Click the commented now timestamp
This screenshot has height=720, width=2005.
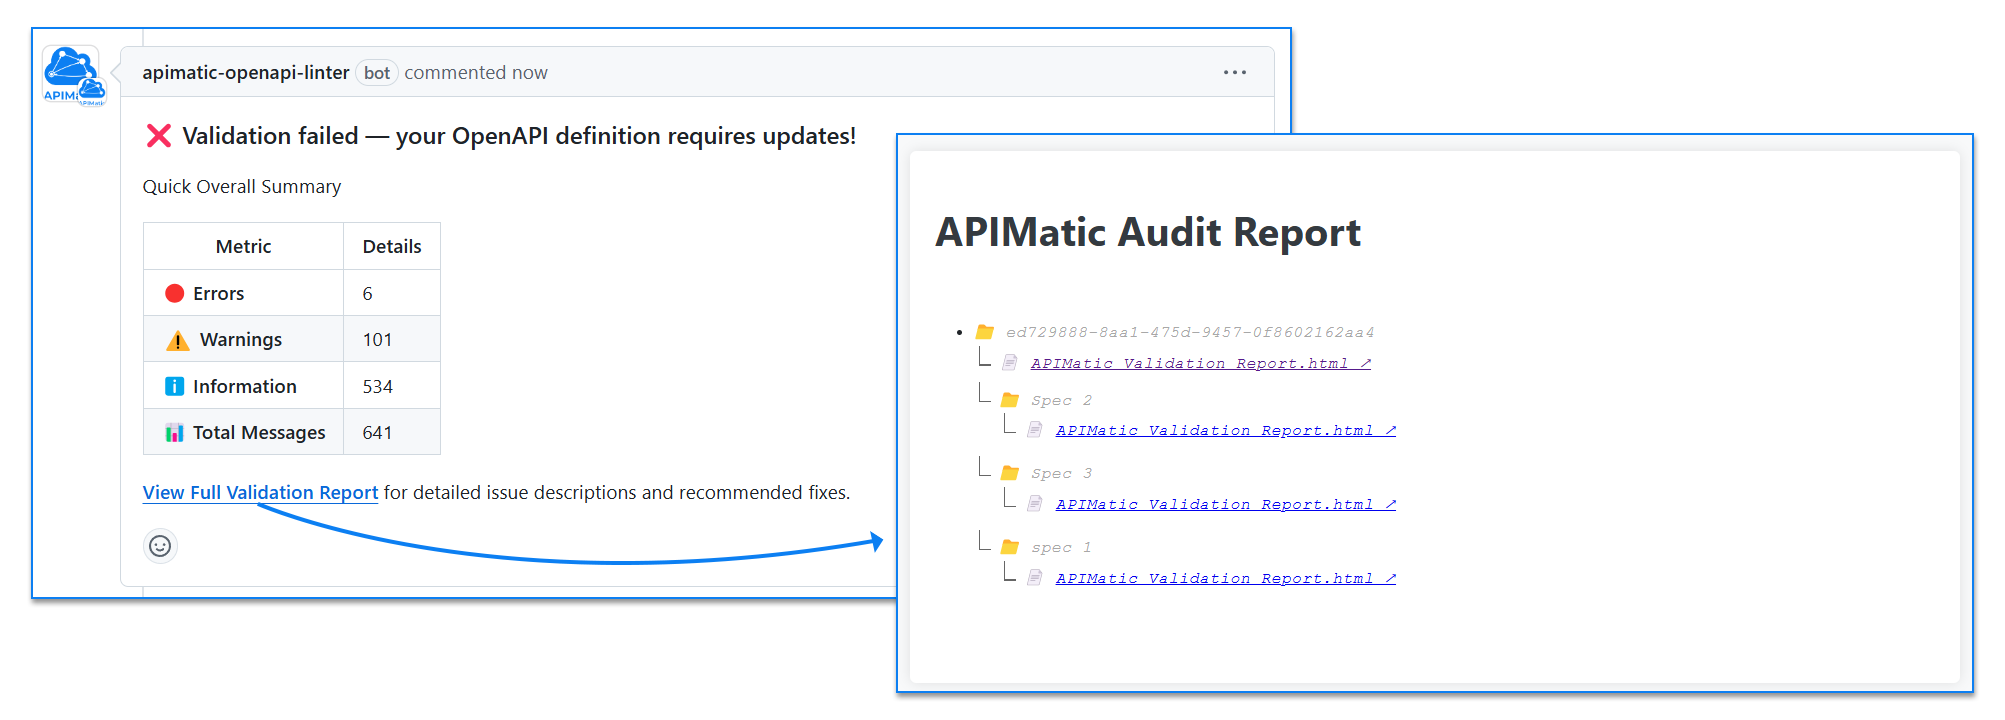(476, 72)
